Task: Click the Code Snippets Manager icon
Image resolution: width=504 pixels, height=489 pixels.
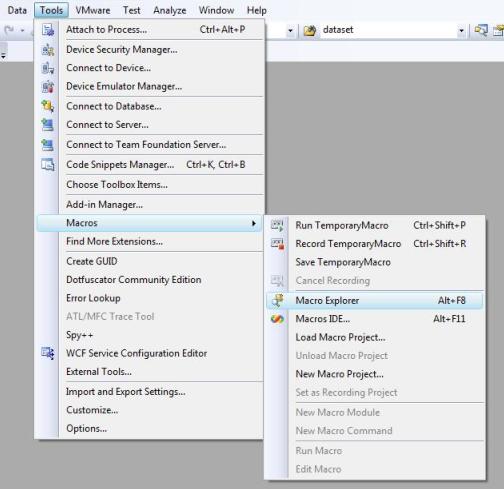Action: click(x=48, y=165)
